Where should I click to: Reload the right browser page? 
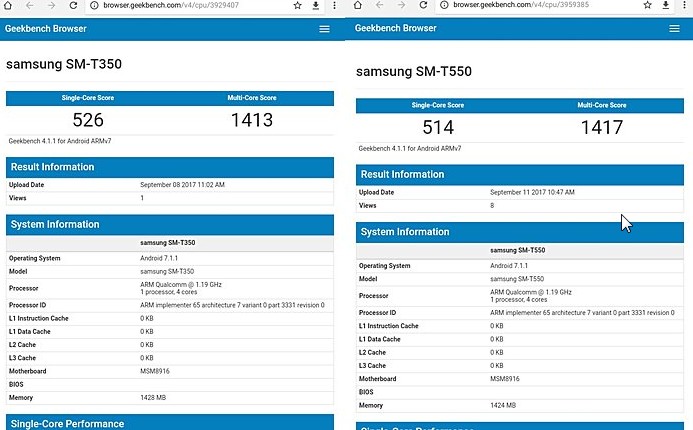click(423, 5)
